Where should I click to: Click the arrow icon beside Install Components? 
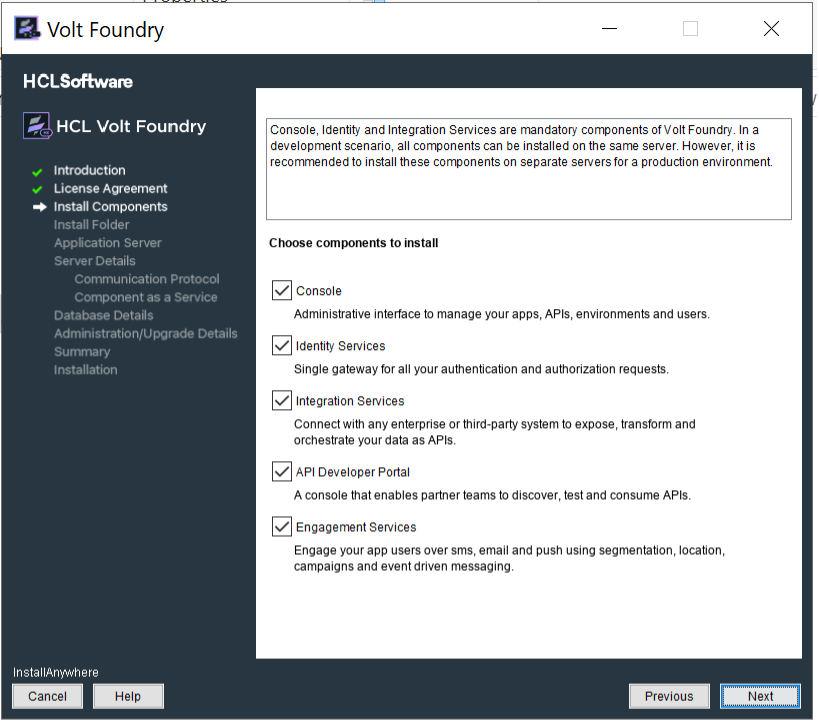tap(39, 207)
